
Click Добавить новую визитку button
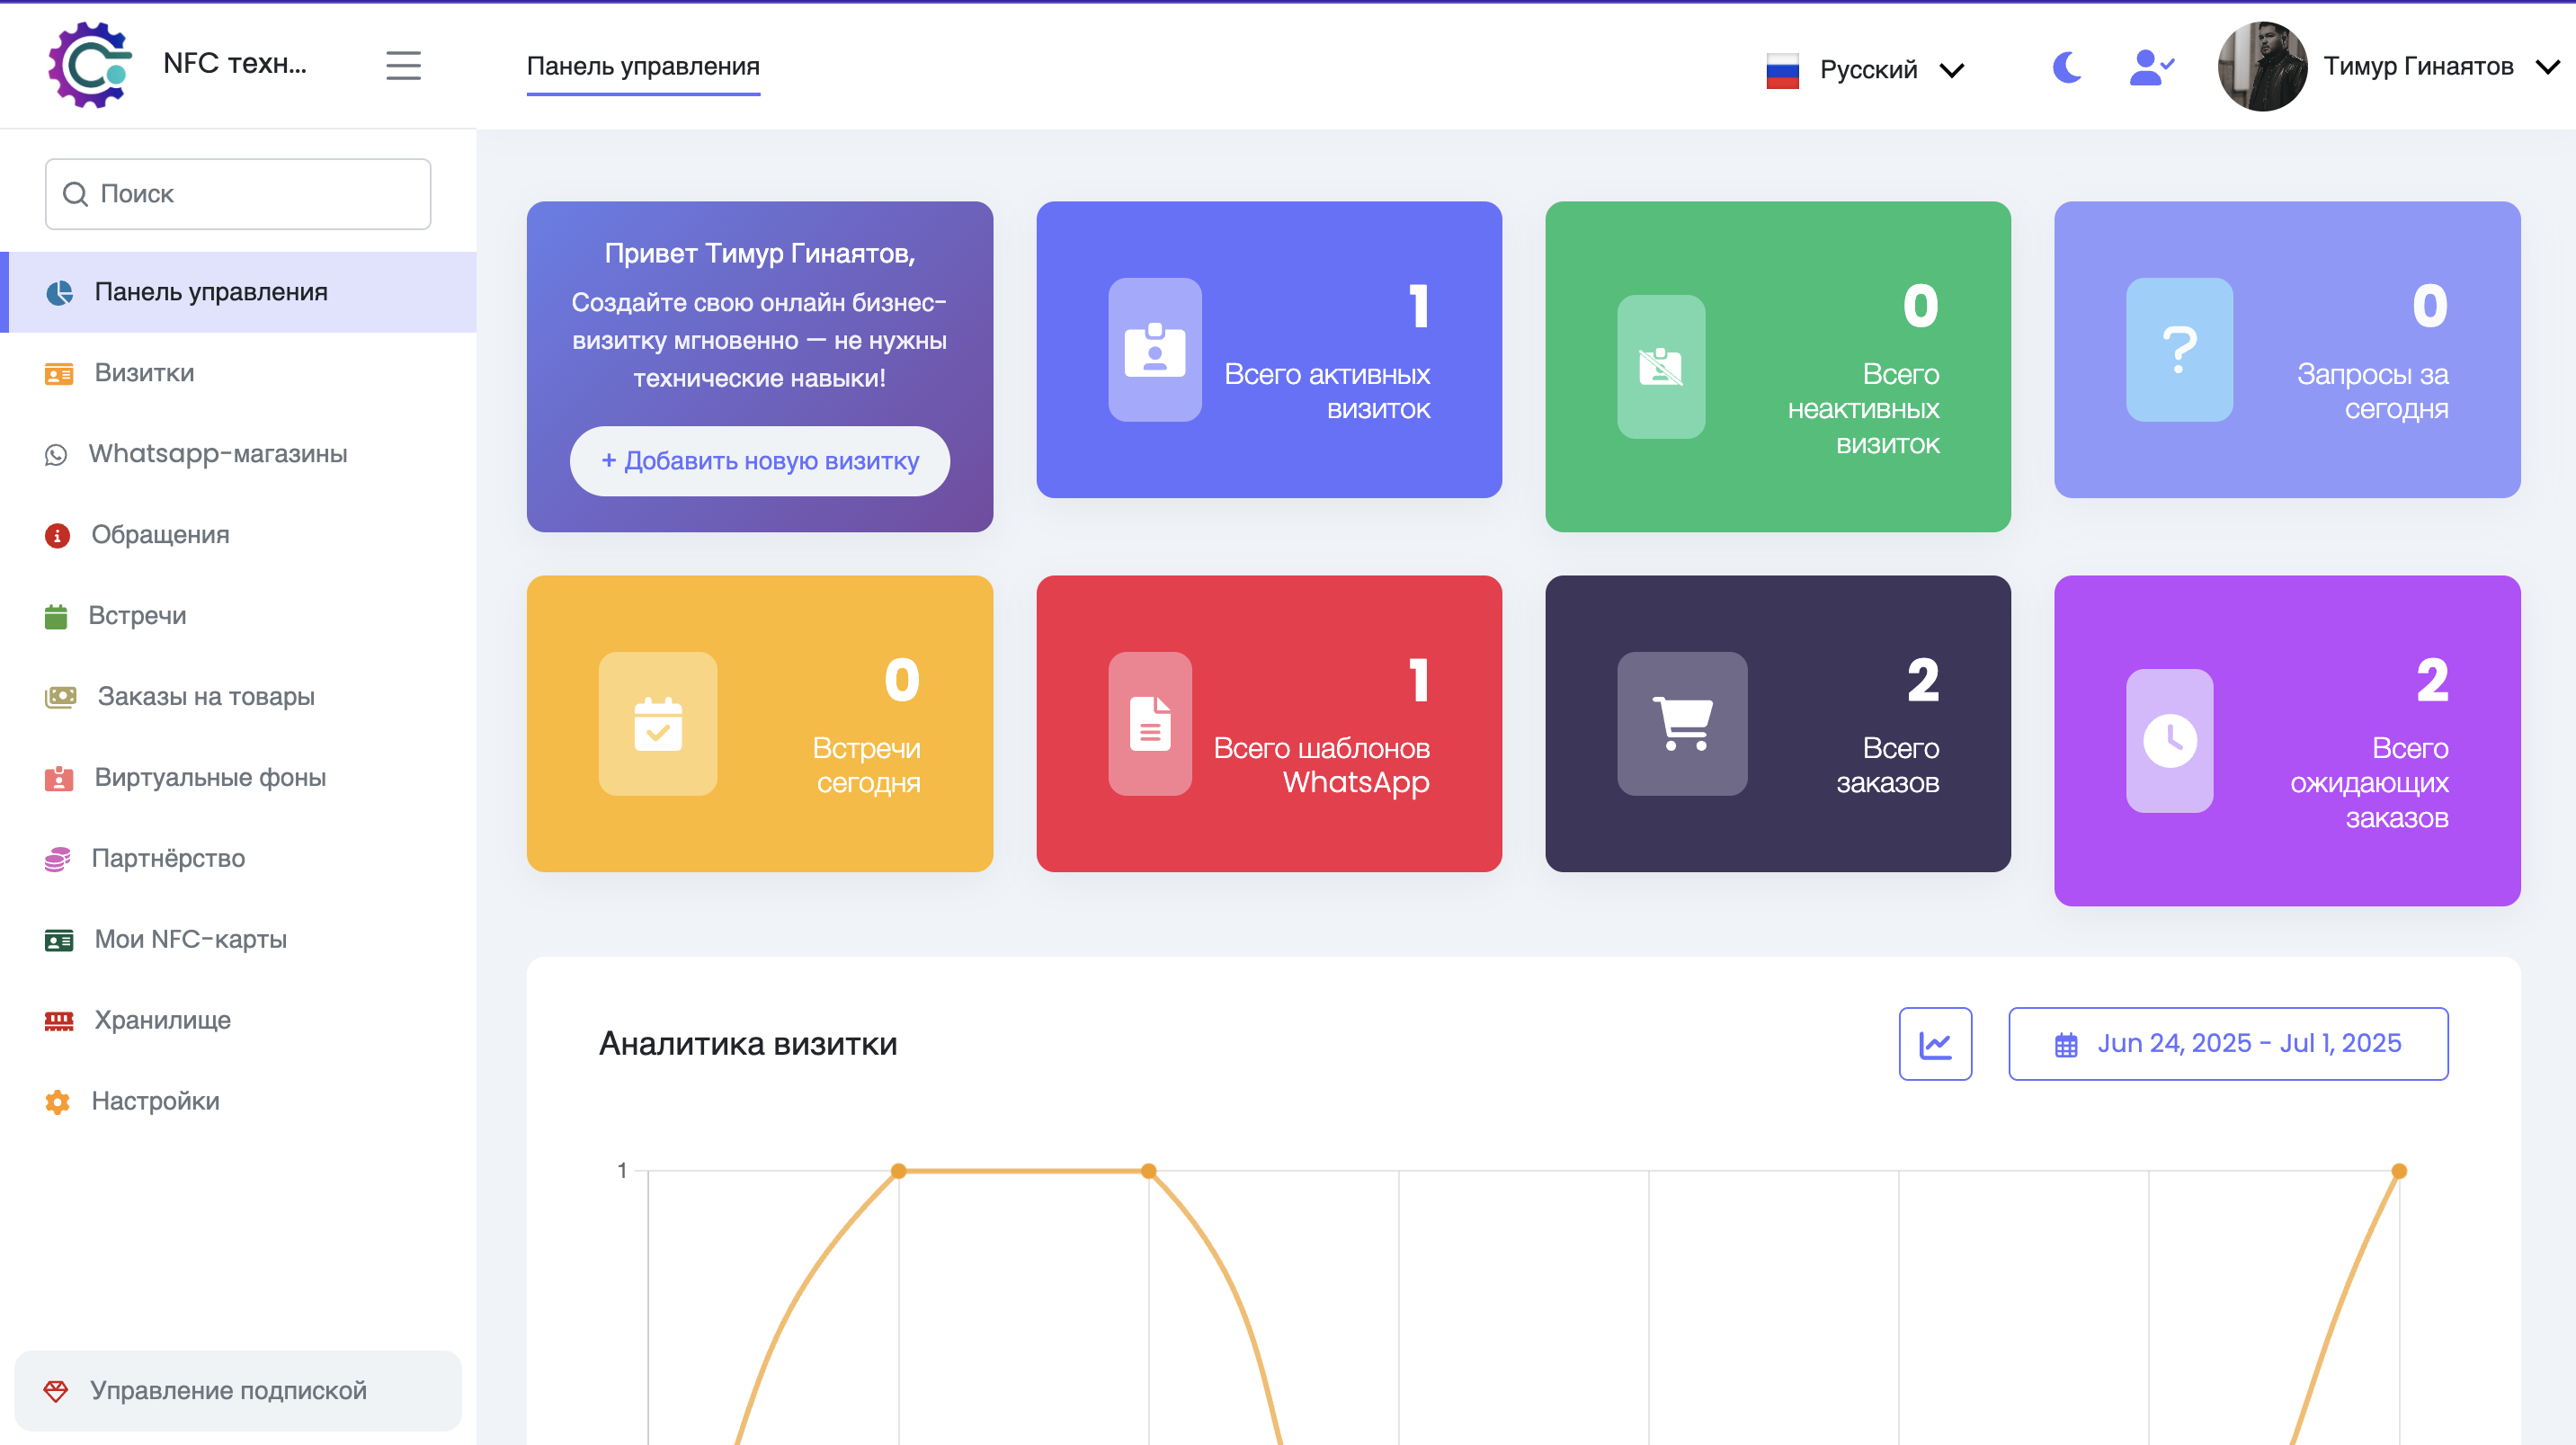click(x=759, y=461)
